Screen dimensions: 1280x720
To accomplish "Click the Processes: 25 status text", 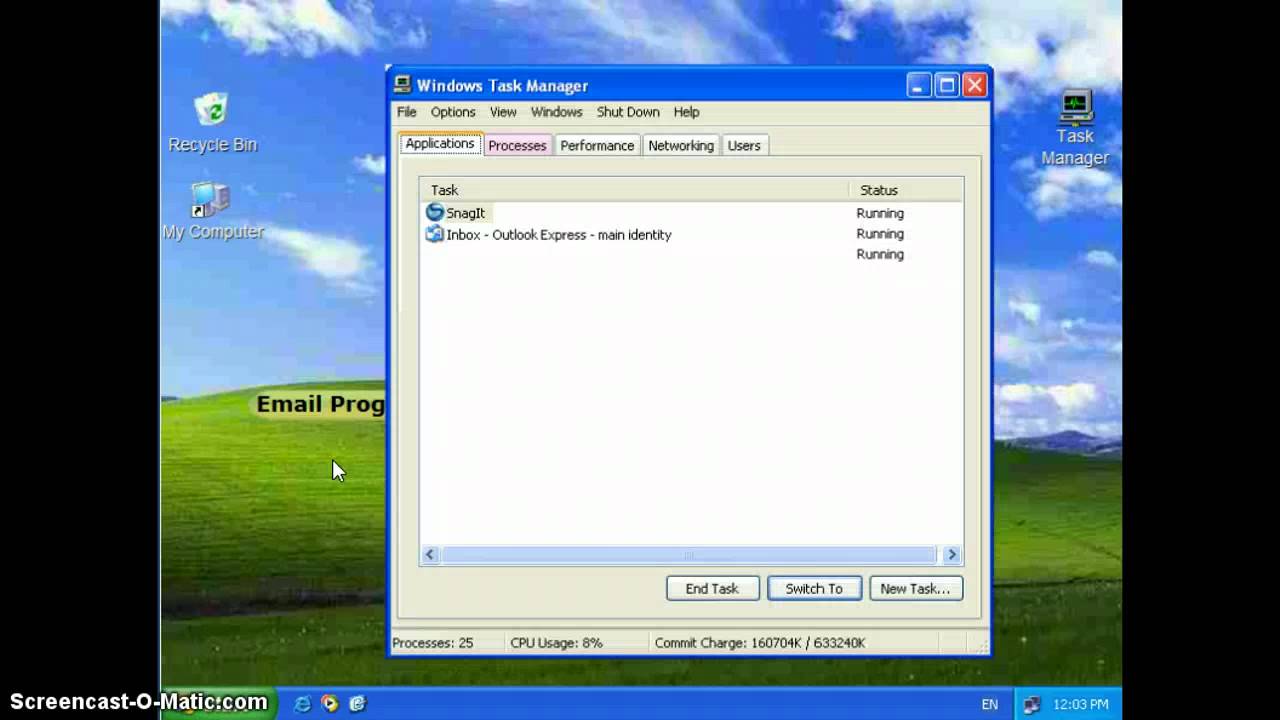I will [x=433, y=643].
